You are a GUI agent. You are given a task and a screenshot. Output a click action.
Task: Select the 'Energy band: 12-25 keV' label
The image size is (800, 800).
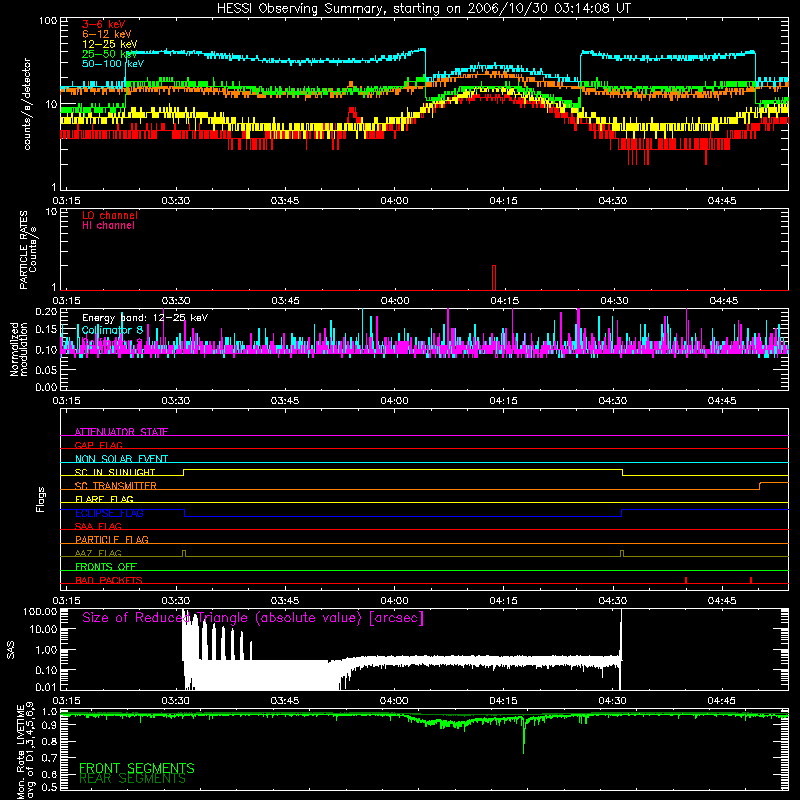(x=145, y=318)
